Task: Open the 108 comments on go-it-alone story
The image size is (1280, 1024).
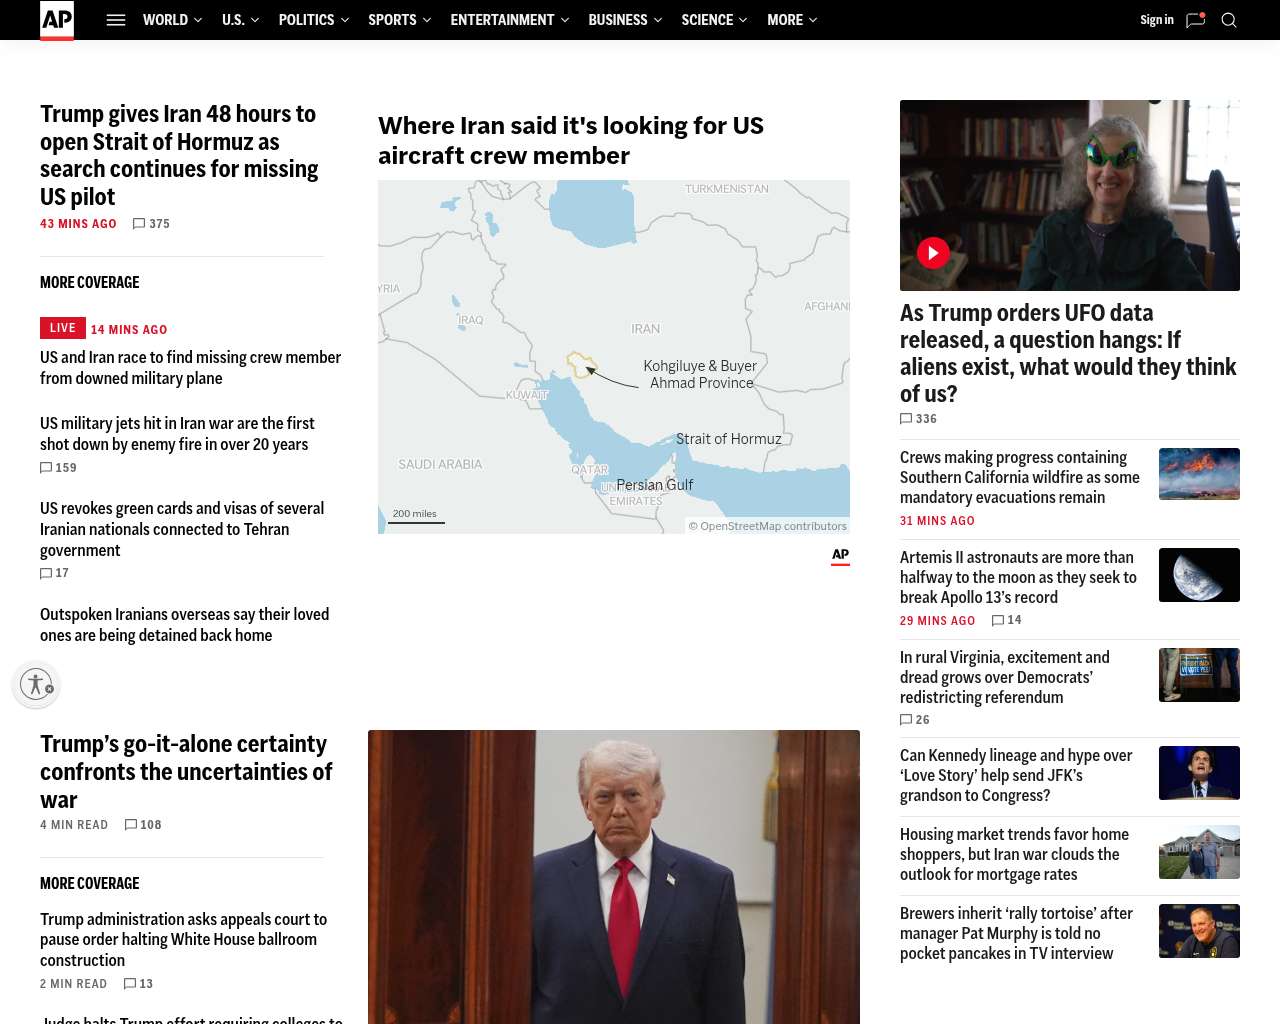Action: point(143,825)
